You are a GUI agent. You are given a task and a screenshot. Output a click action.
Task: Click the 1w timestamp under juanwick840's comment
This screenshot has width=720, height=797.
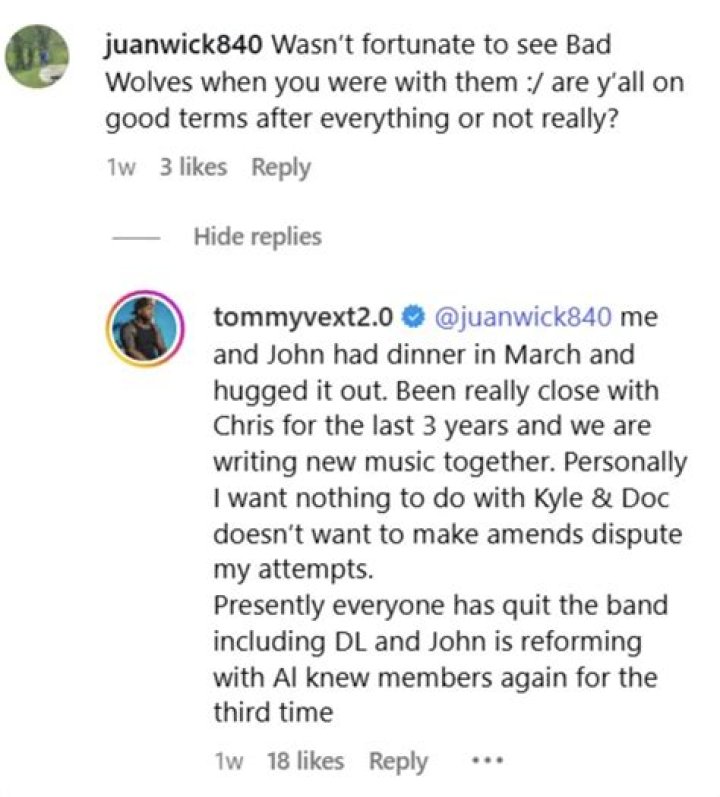click(120, 167)
